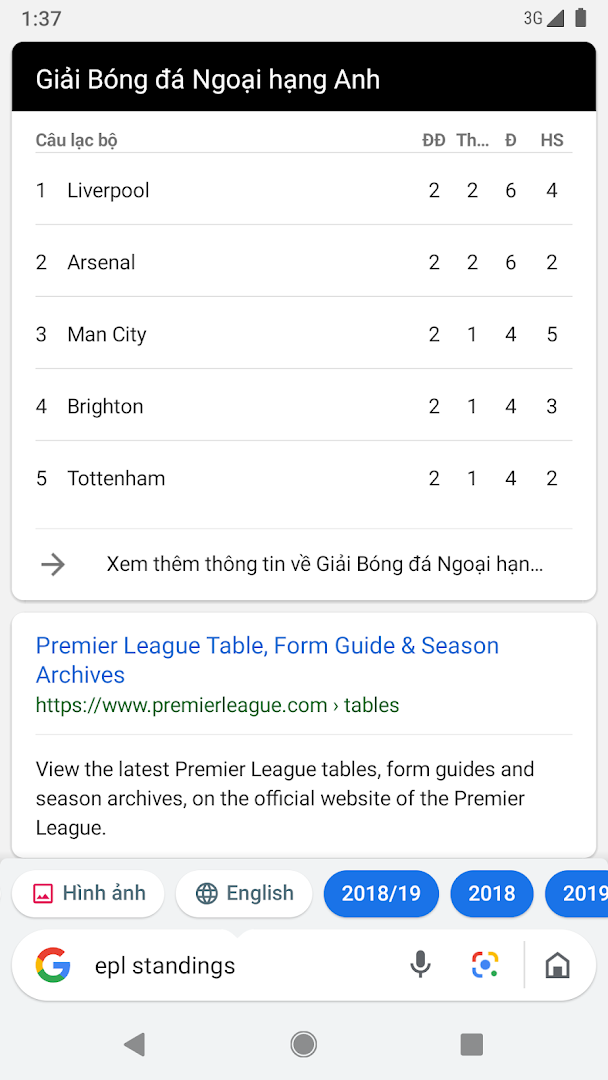Tap the Google Lens camera icon
This screenshot has height=1080, width=608.
coord(485,964)
